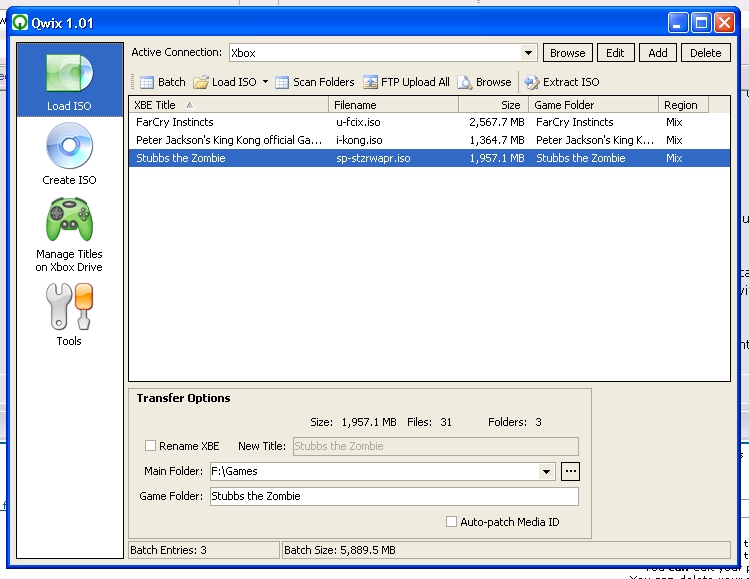Click the FTP Upload All toolbar icon

[x=370, y=82]
